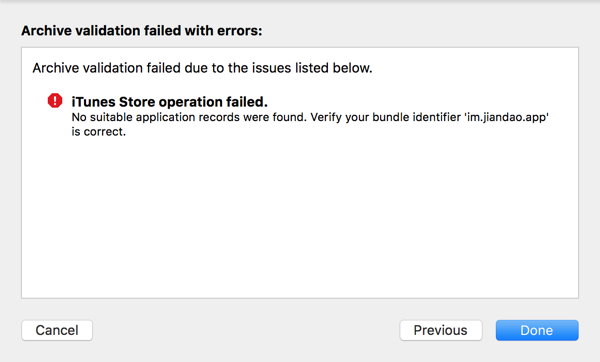Go back using the Previous button

pyautogui.click(x=441, y=330)
